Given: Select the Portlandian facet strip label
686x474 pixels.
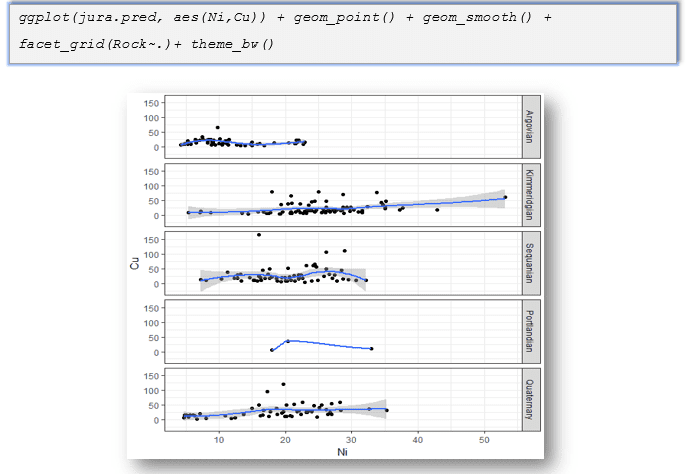Looking at the screenshot, I should [529, 331].
